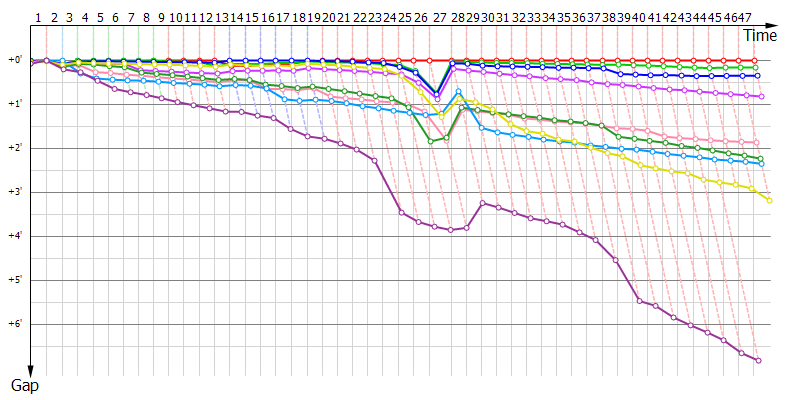Viewport: 800px width, 400px height.
Task: Select the +1' gap label
Action: click(15, 104)
